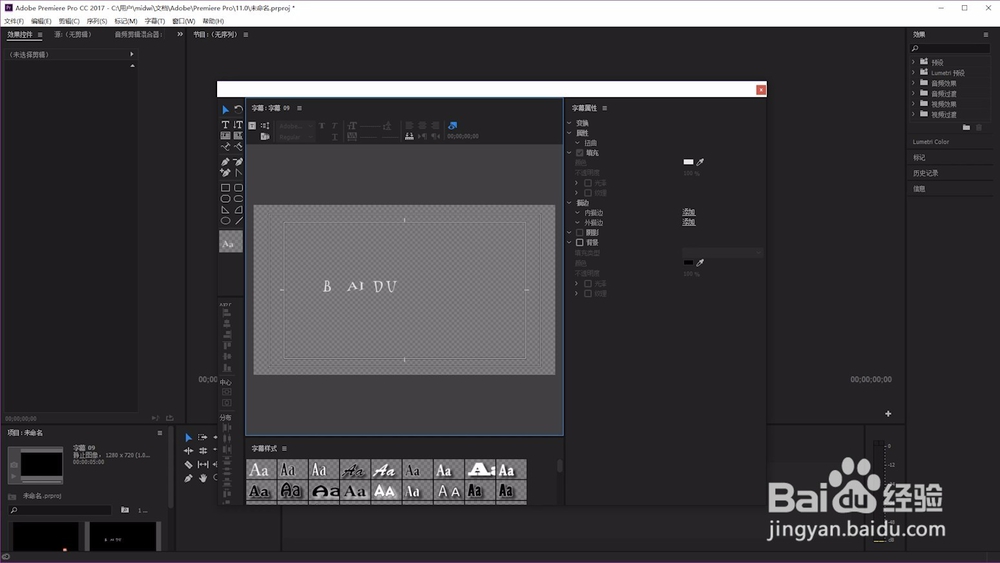Open the Edit menu

point(41,21)
